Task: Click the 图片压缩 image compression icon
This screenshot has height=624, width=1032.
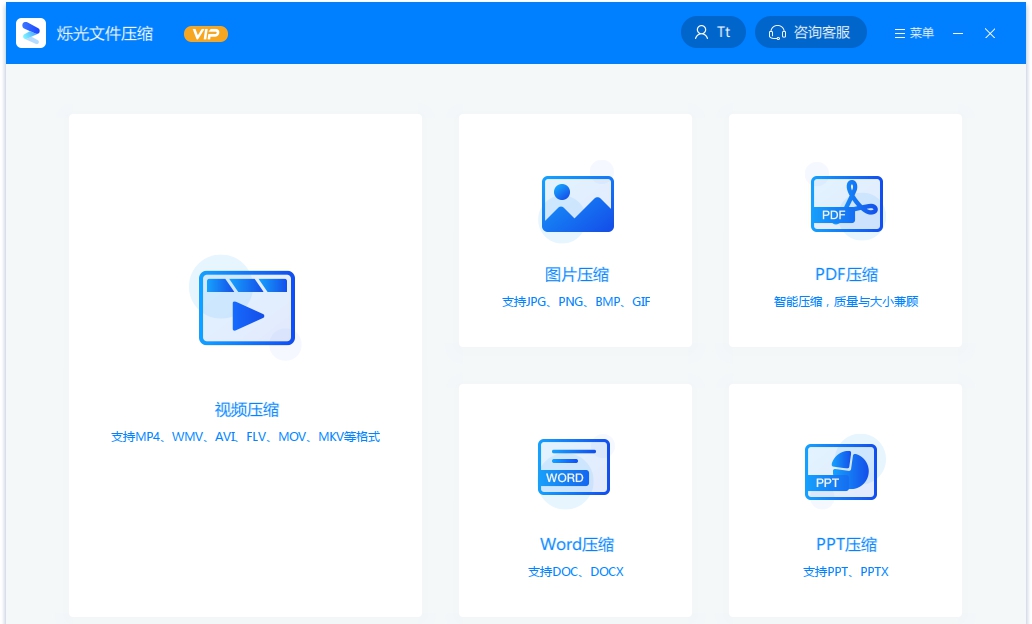Action: (576, 203)
